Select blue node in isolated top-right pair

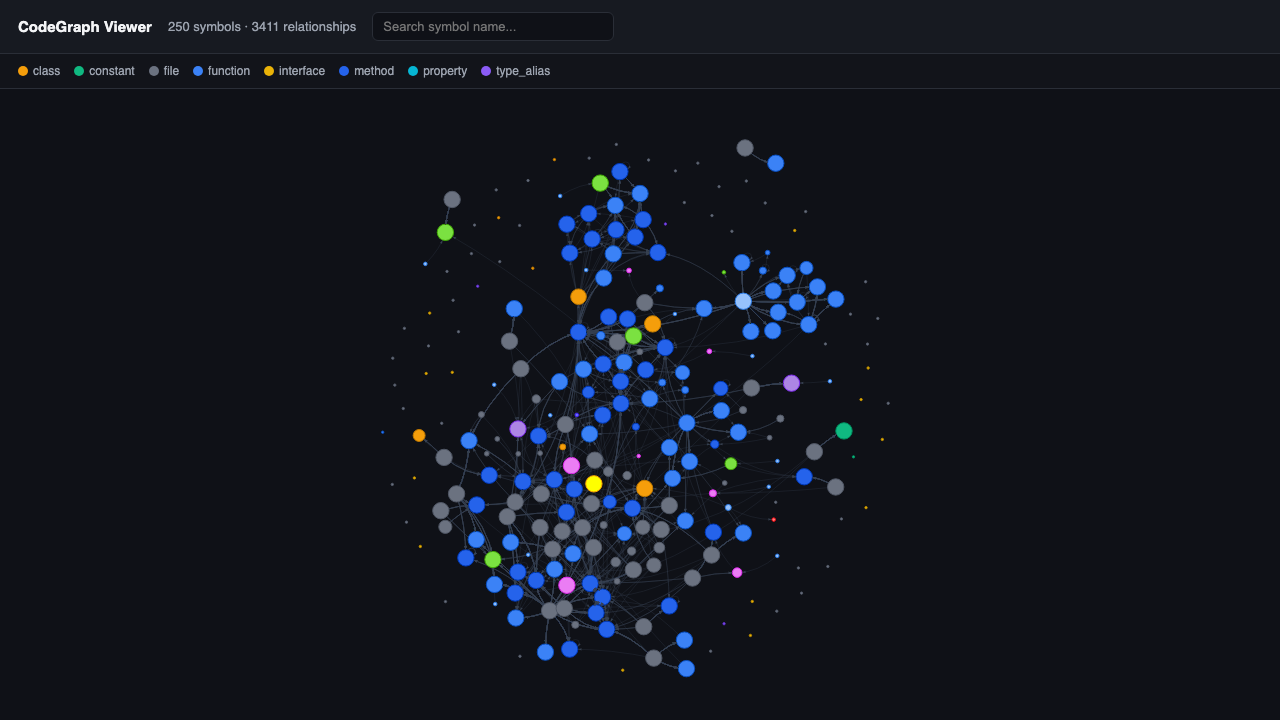coord(775,163)
